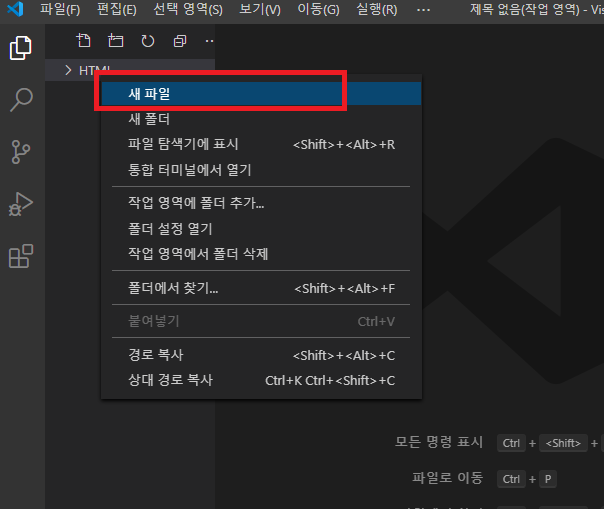Choose 파일 탐색기에 표시

261,144
